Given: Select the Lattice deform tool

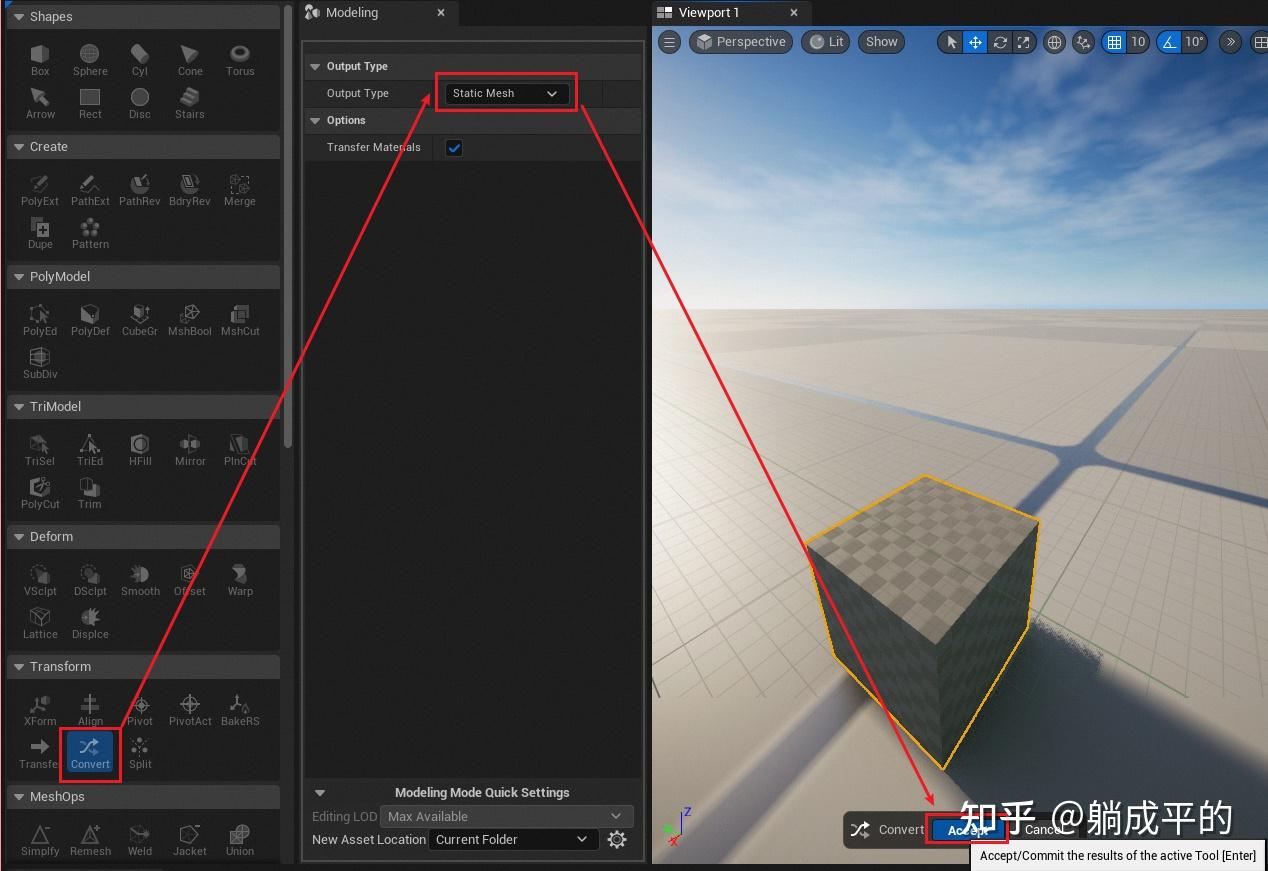Looking at the screenshot, I should pos(40,621).
